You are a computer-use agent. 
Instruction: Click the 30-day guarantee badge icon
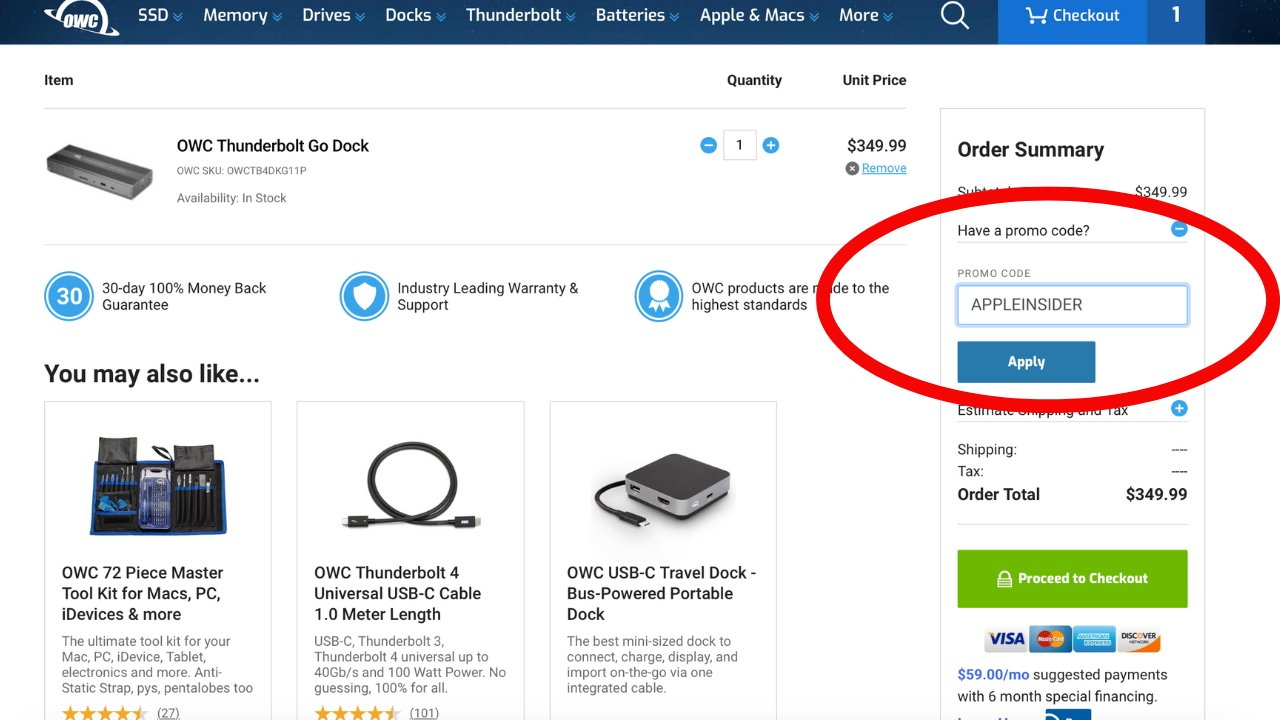(69, 296)
